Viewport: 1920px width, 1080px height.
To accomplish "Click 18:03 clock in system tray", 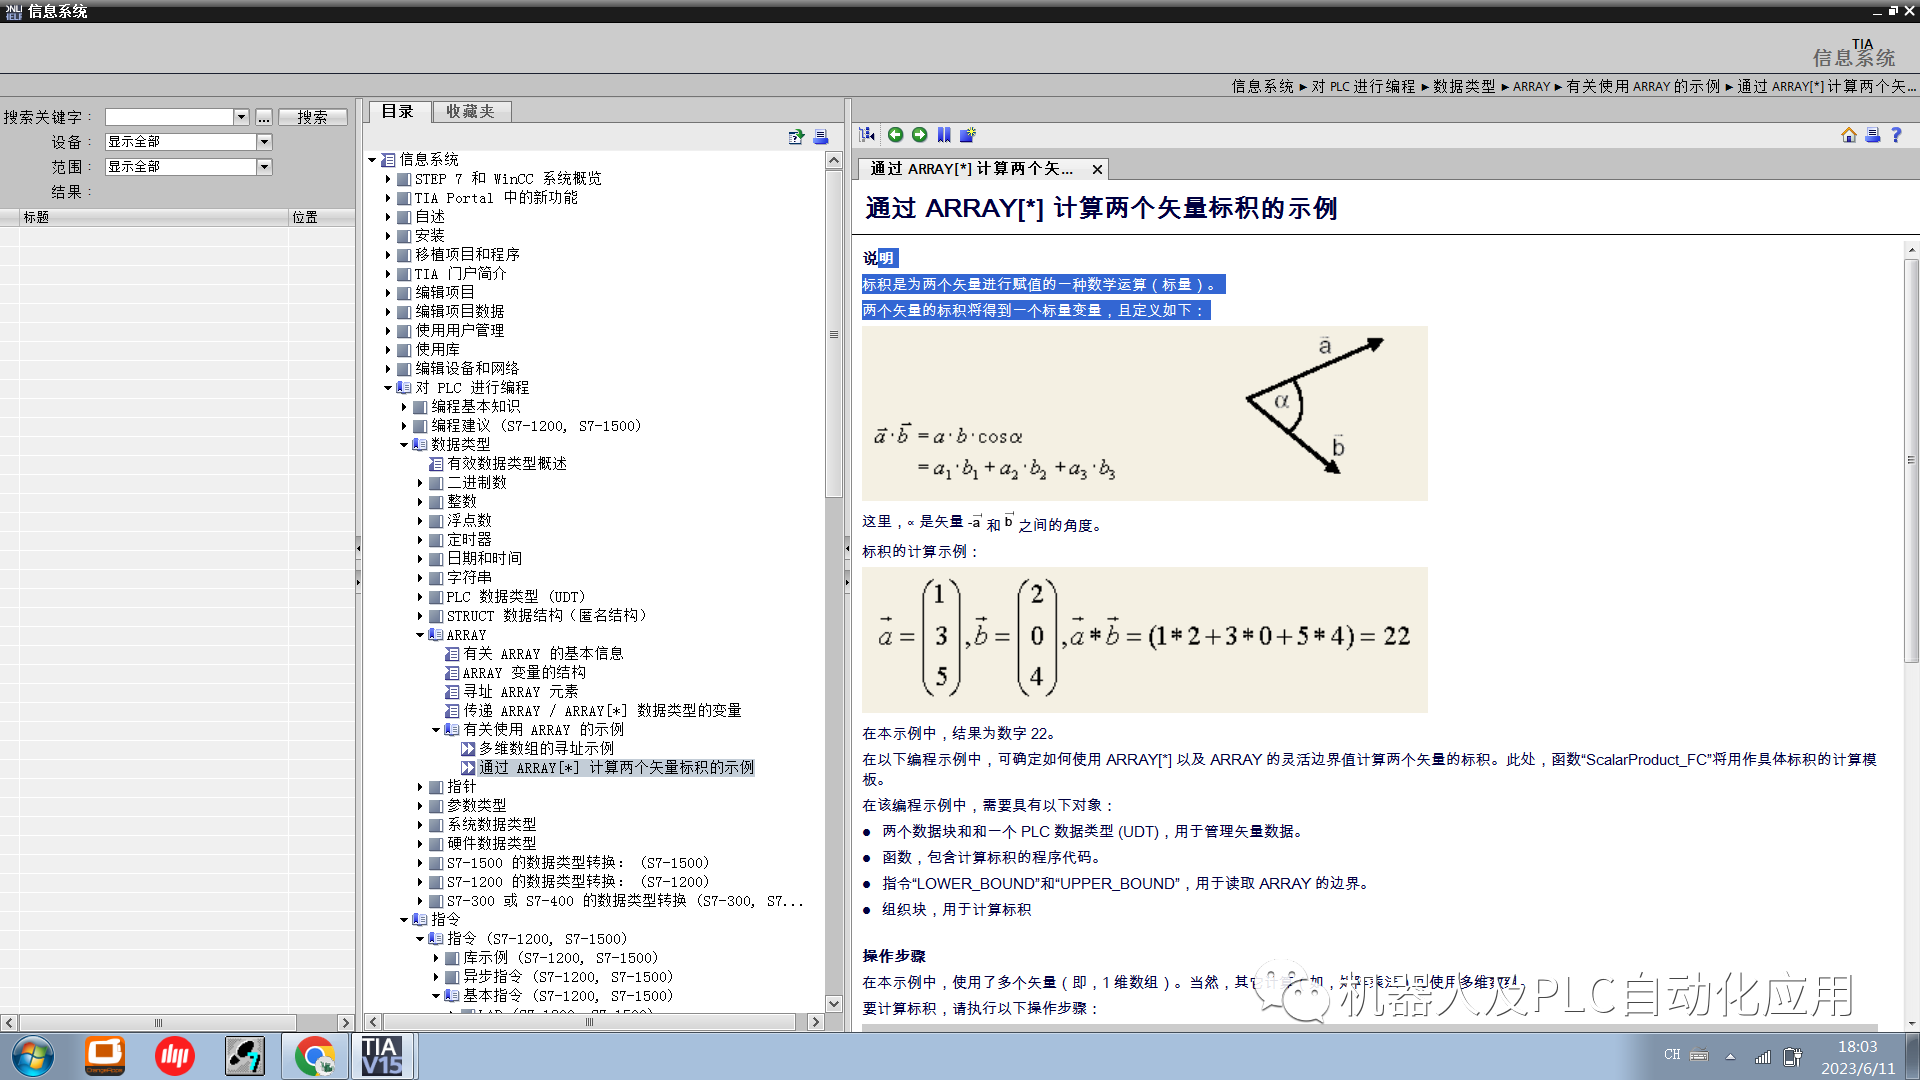I will (x=1857, y=1047).
